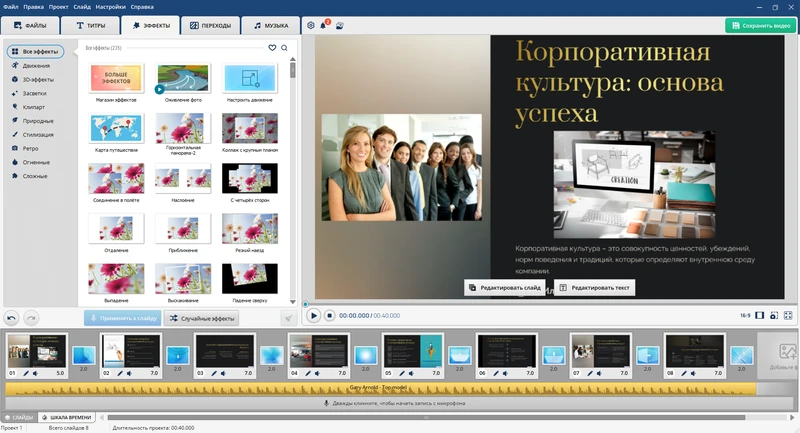Click the sound icon on slide 07
800x433 pixels.
[599, 373]
